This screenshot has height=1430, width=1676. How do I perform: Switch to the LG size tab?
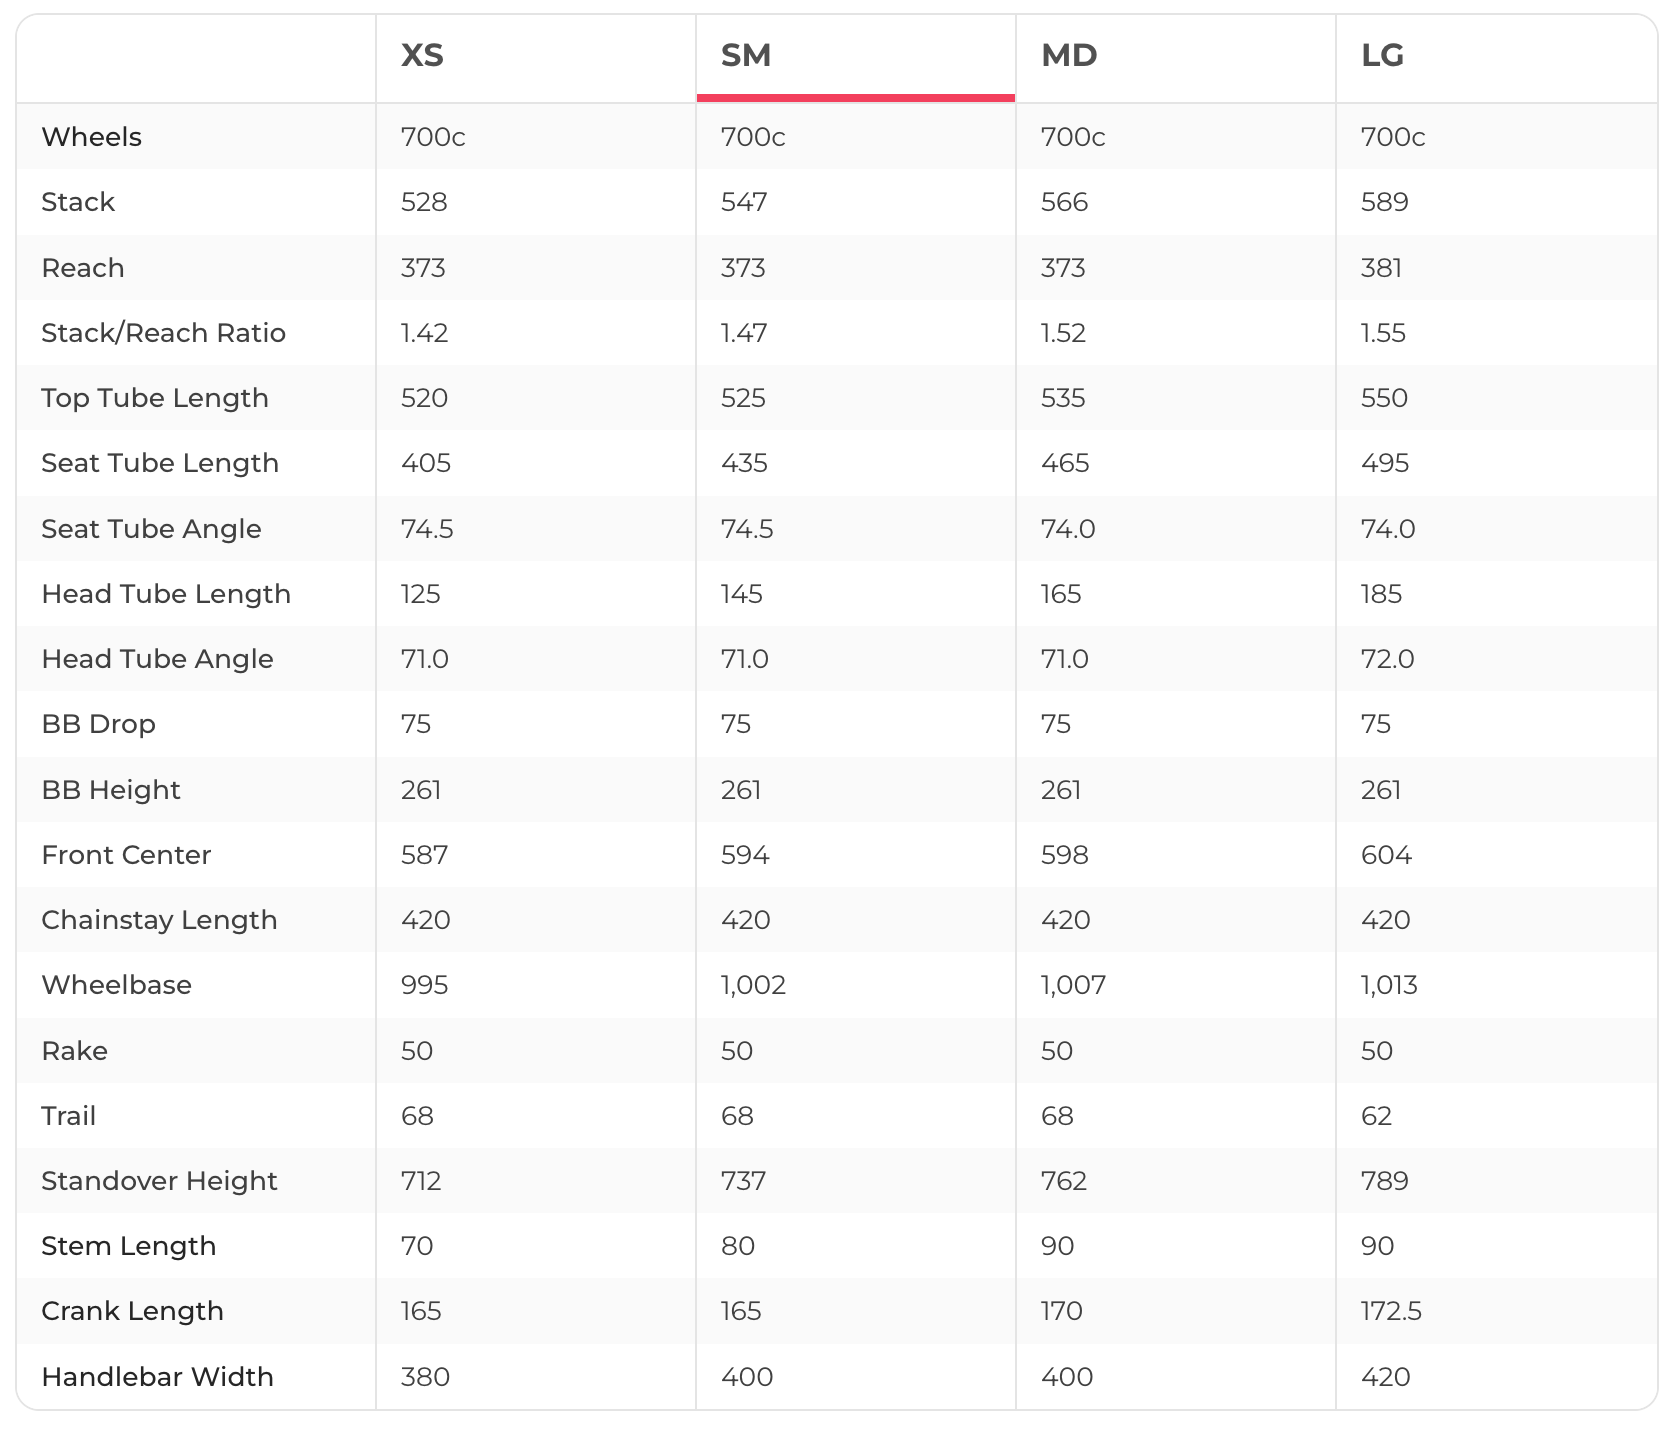pos(1382,55)
